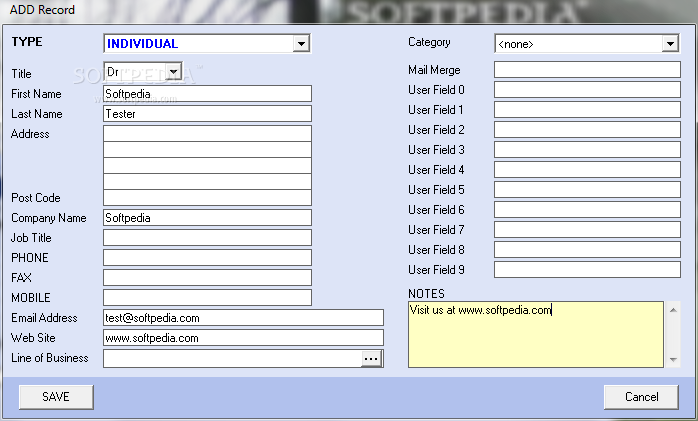The height and width of the screenshot is (421, 698).
Task: Click the User Field 1 input
Action: tap(587, 110)
